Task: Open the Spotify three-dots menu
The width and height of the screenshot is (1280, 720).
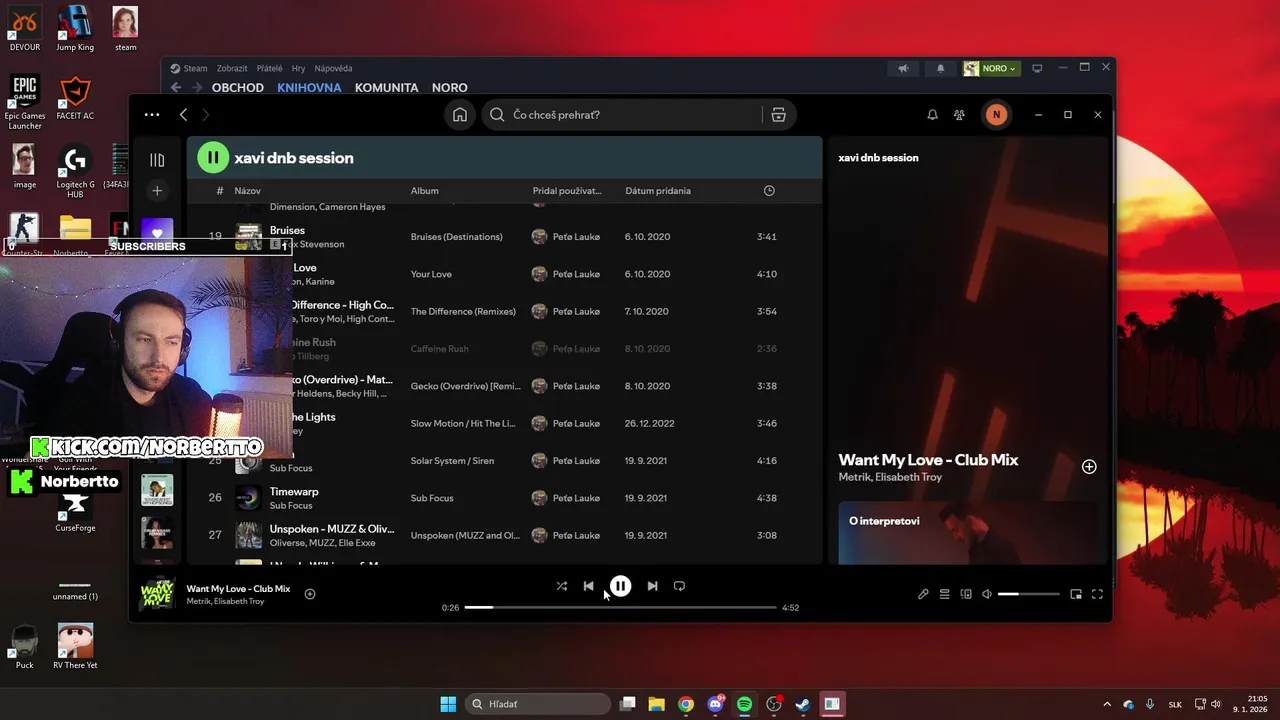Action: (152, 115)
